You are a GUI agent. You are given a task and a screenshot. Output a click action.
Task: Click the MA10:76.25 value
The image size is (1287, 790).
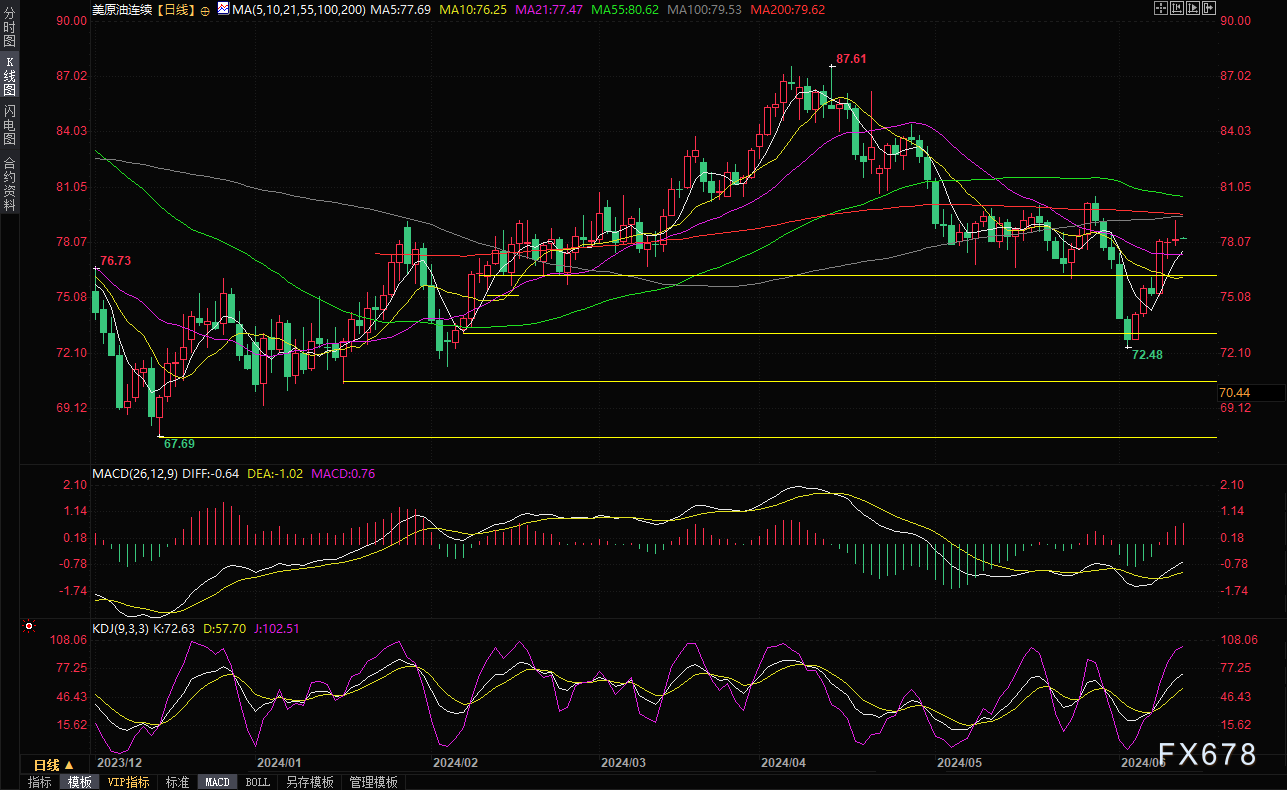pyautogui.click(x=475, y=9)
